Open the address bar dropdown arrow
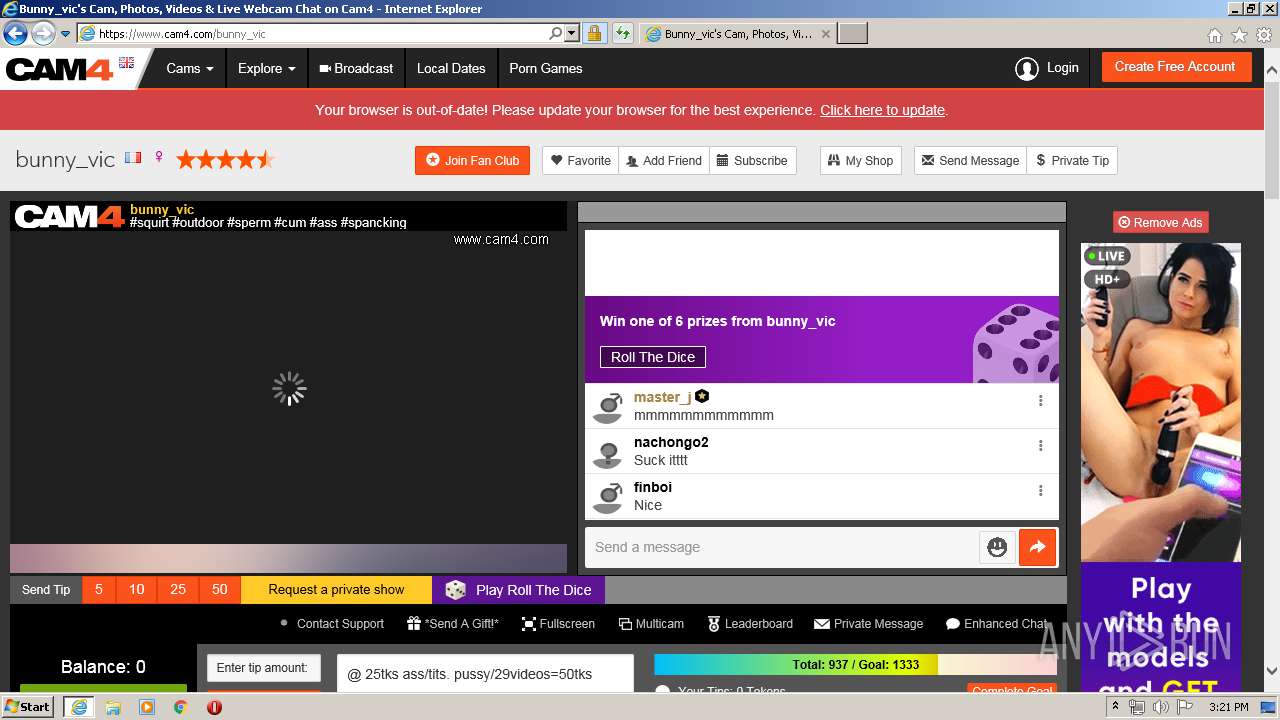The width and height of the screenshot is (1280, 720). 571,33
